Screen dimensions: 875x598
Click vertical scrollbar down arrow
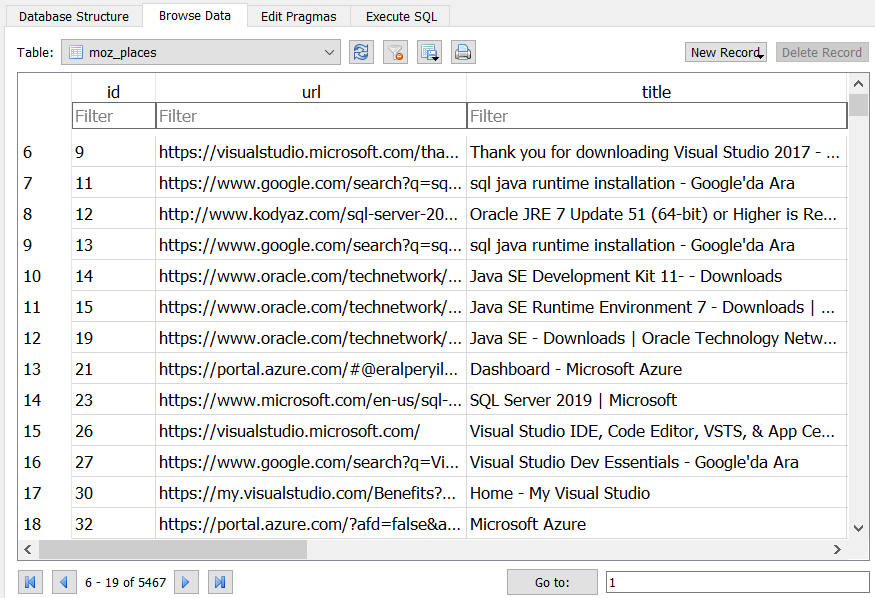858,528
